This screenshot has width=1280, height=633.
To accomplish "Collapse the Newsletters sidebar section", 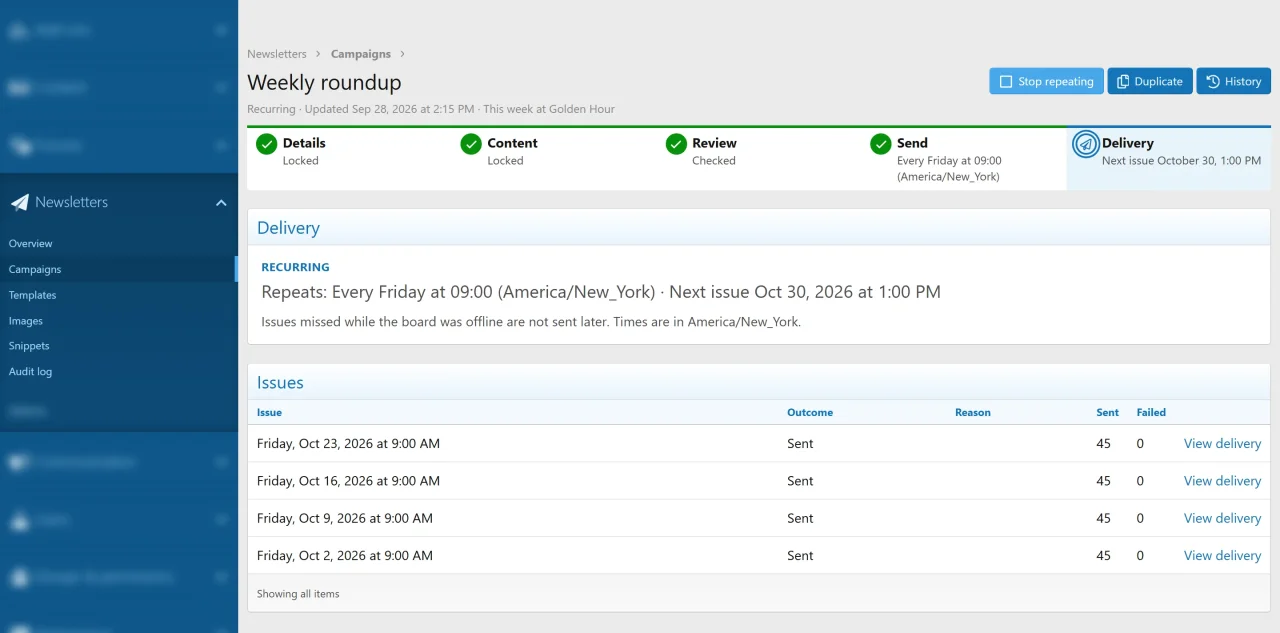I will tap(221, 203).
